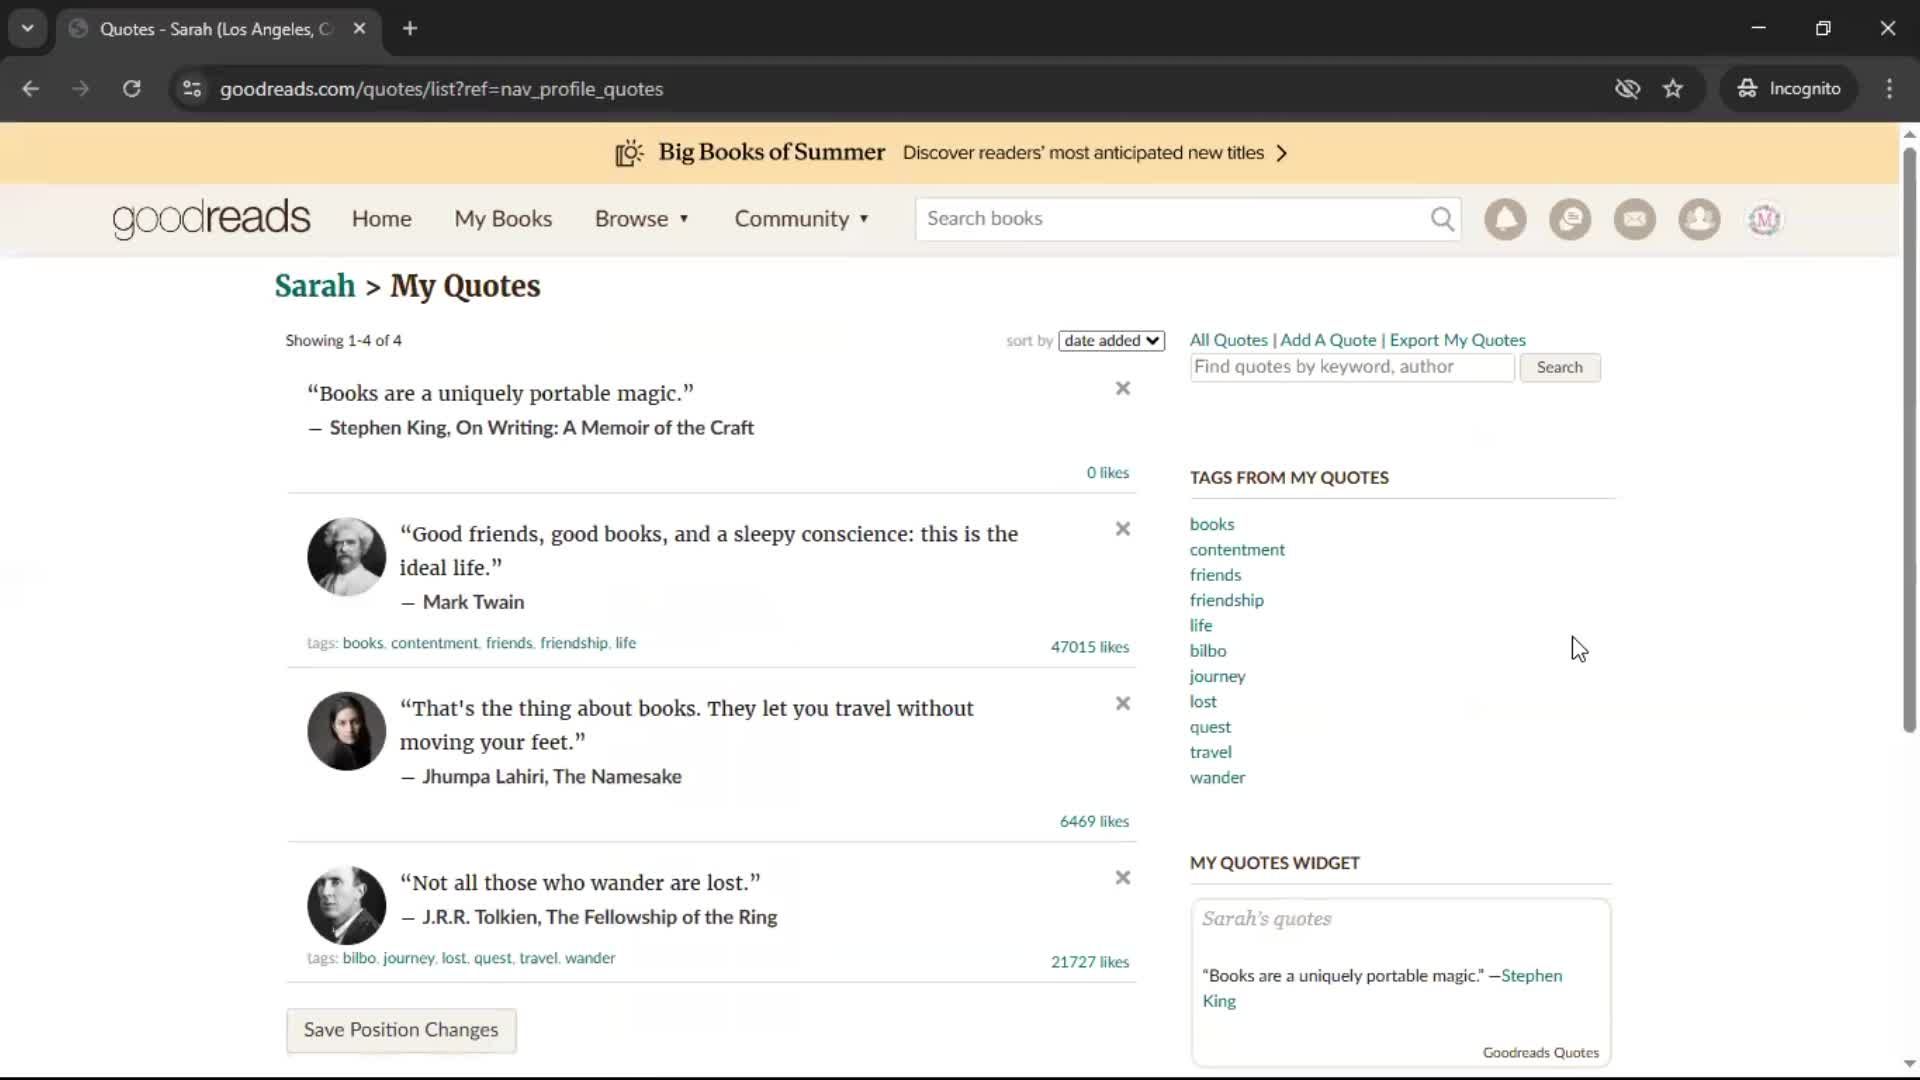Focus the Find quotes by keyword field
The image size is (1920, 1080).
(x=1352, y=367)
